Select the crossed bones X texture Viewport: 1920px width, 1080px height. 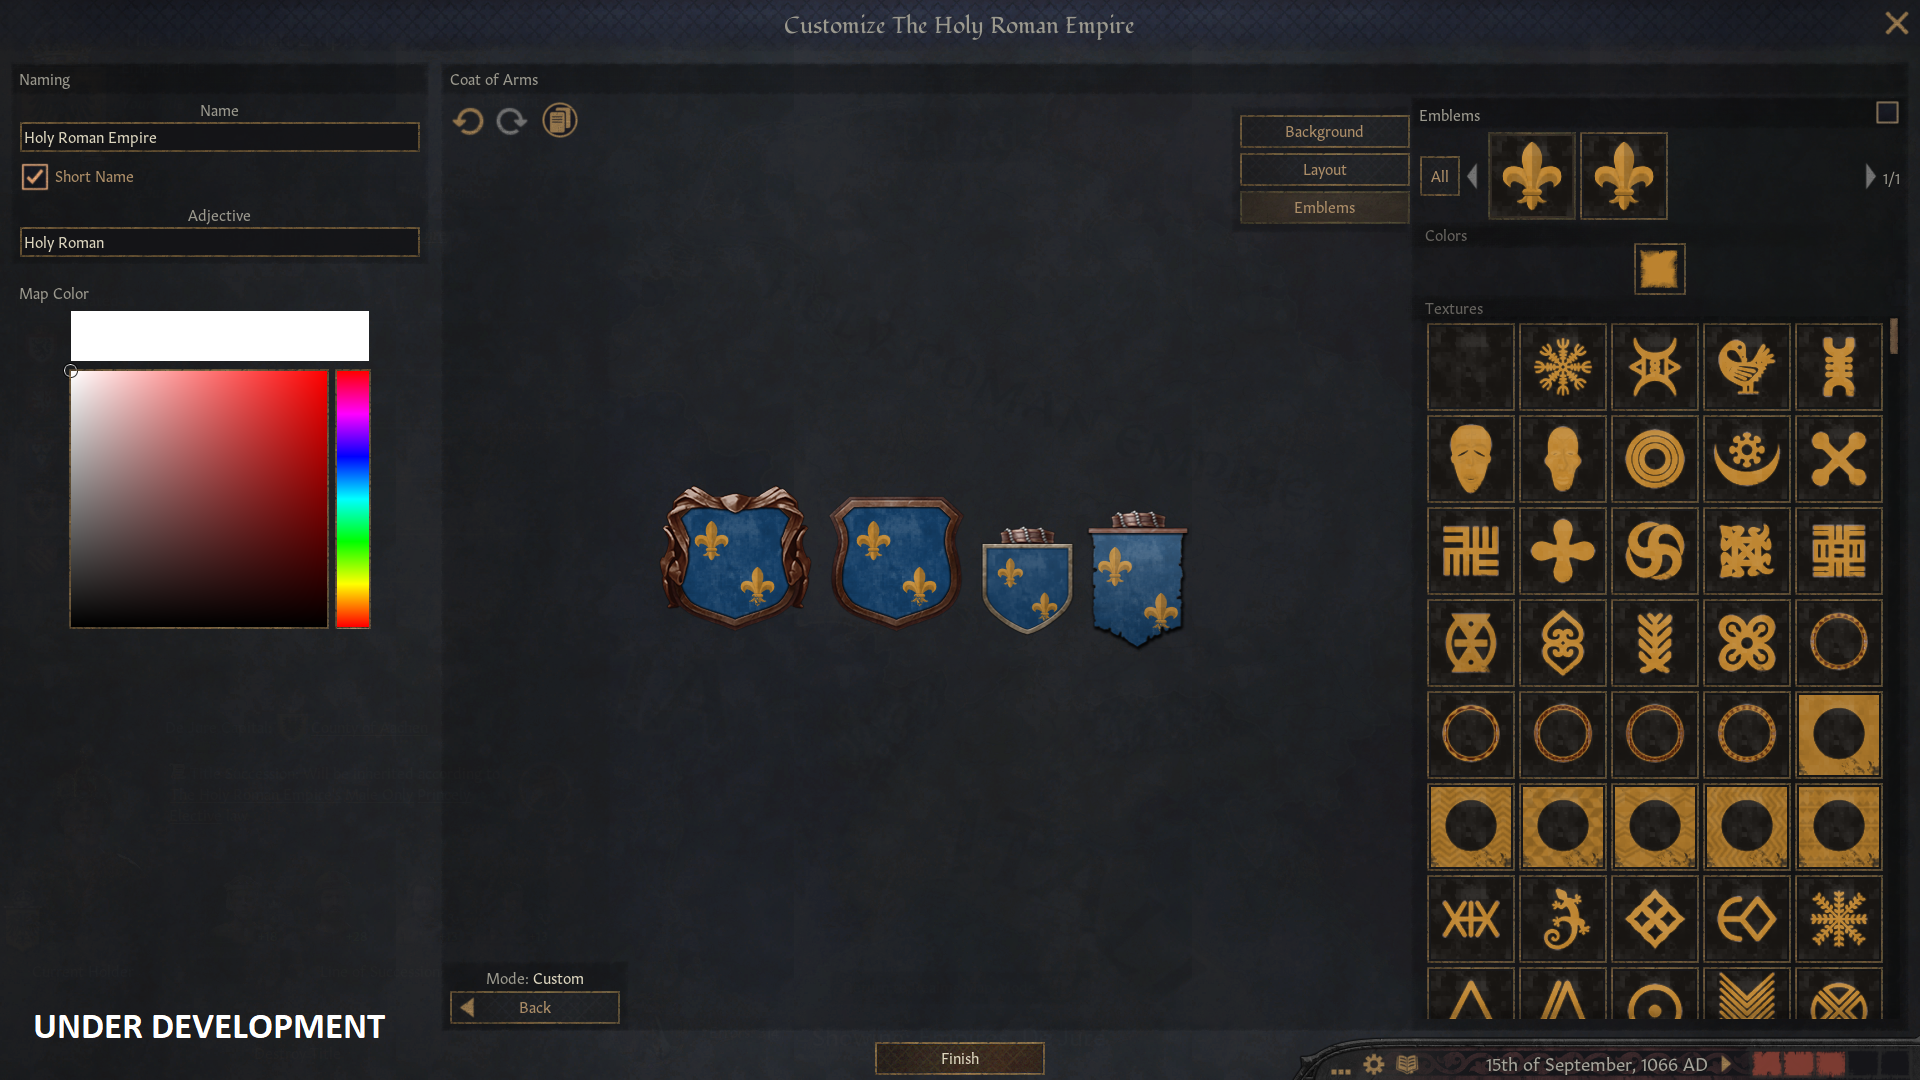click(1838, 459)
